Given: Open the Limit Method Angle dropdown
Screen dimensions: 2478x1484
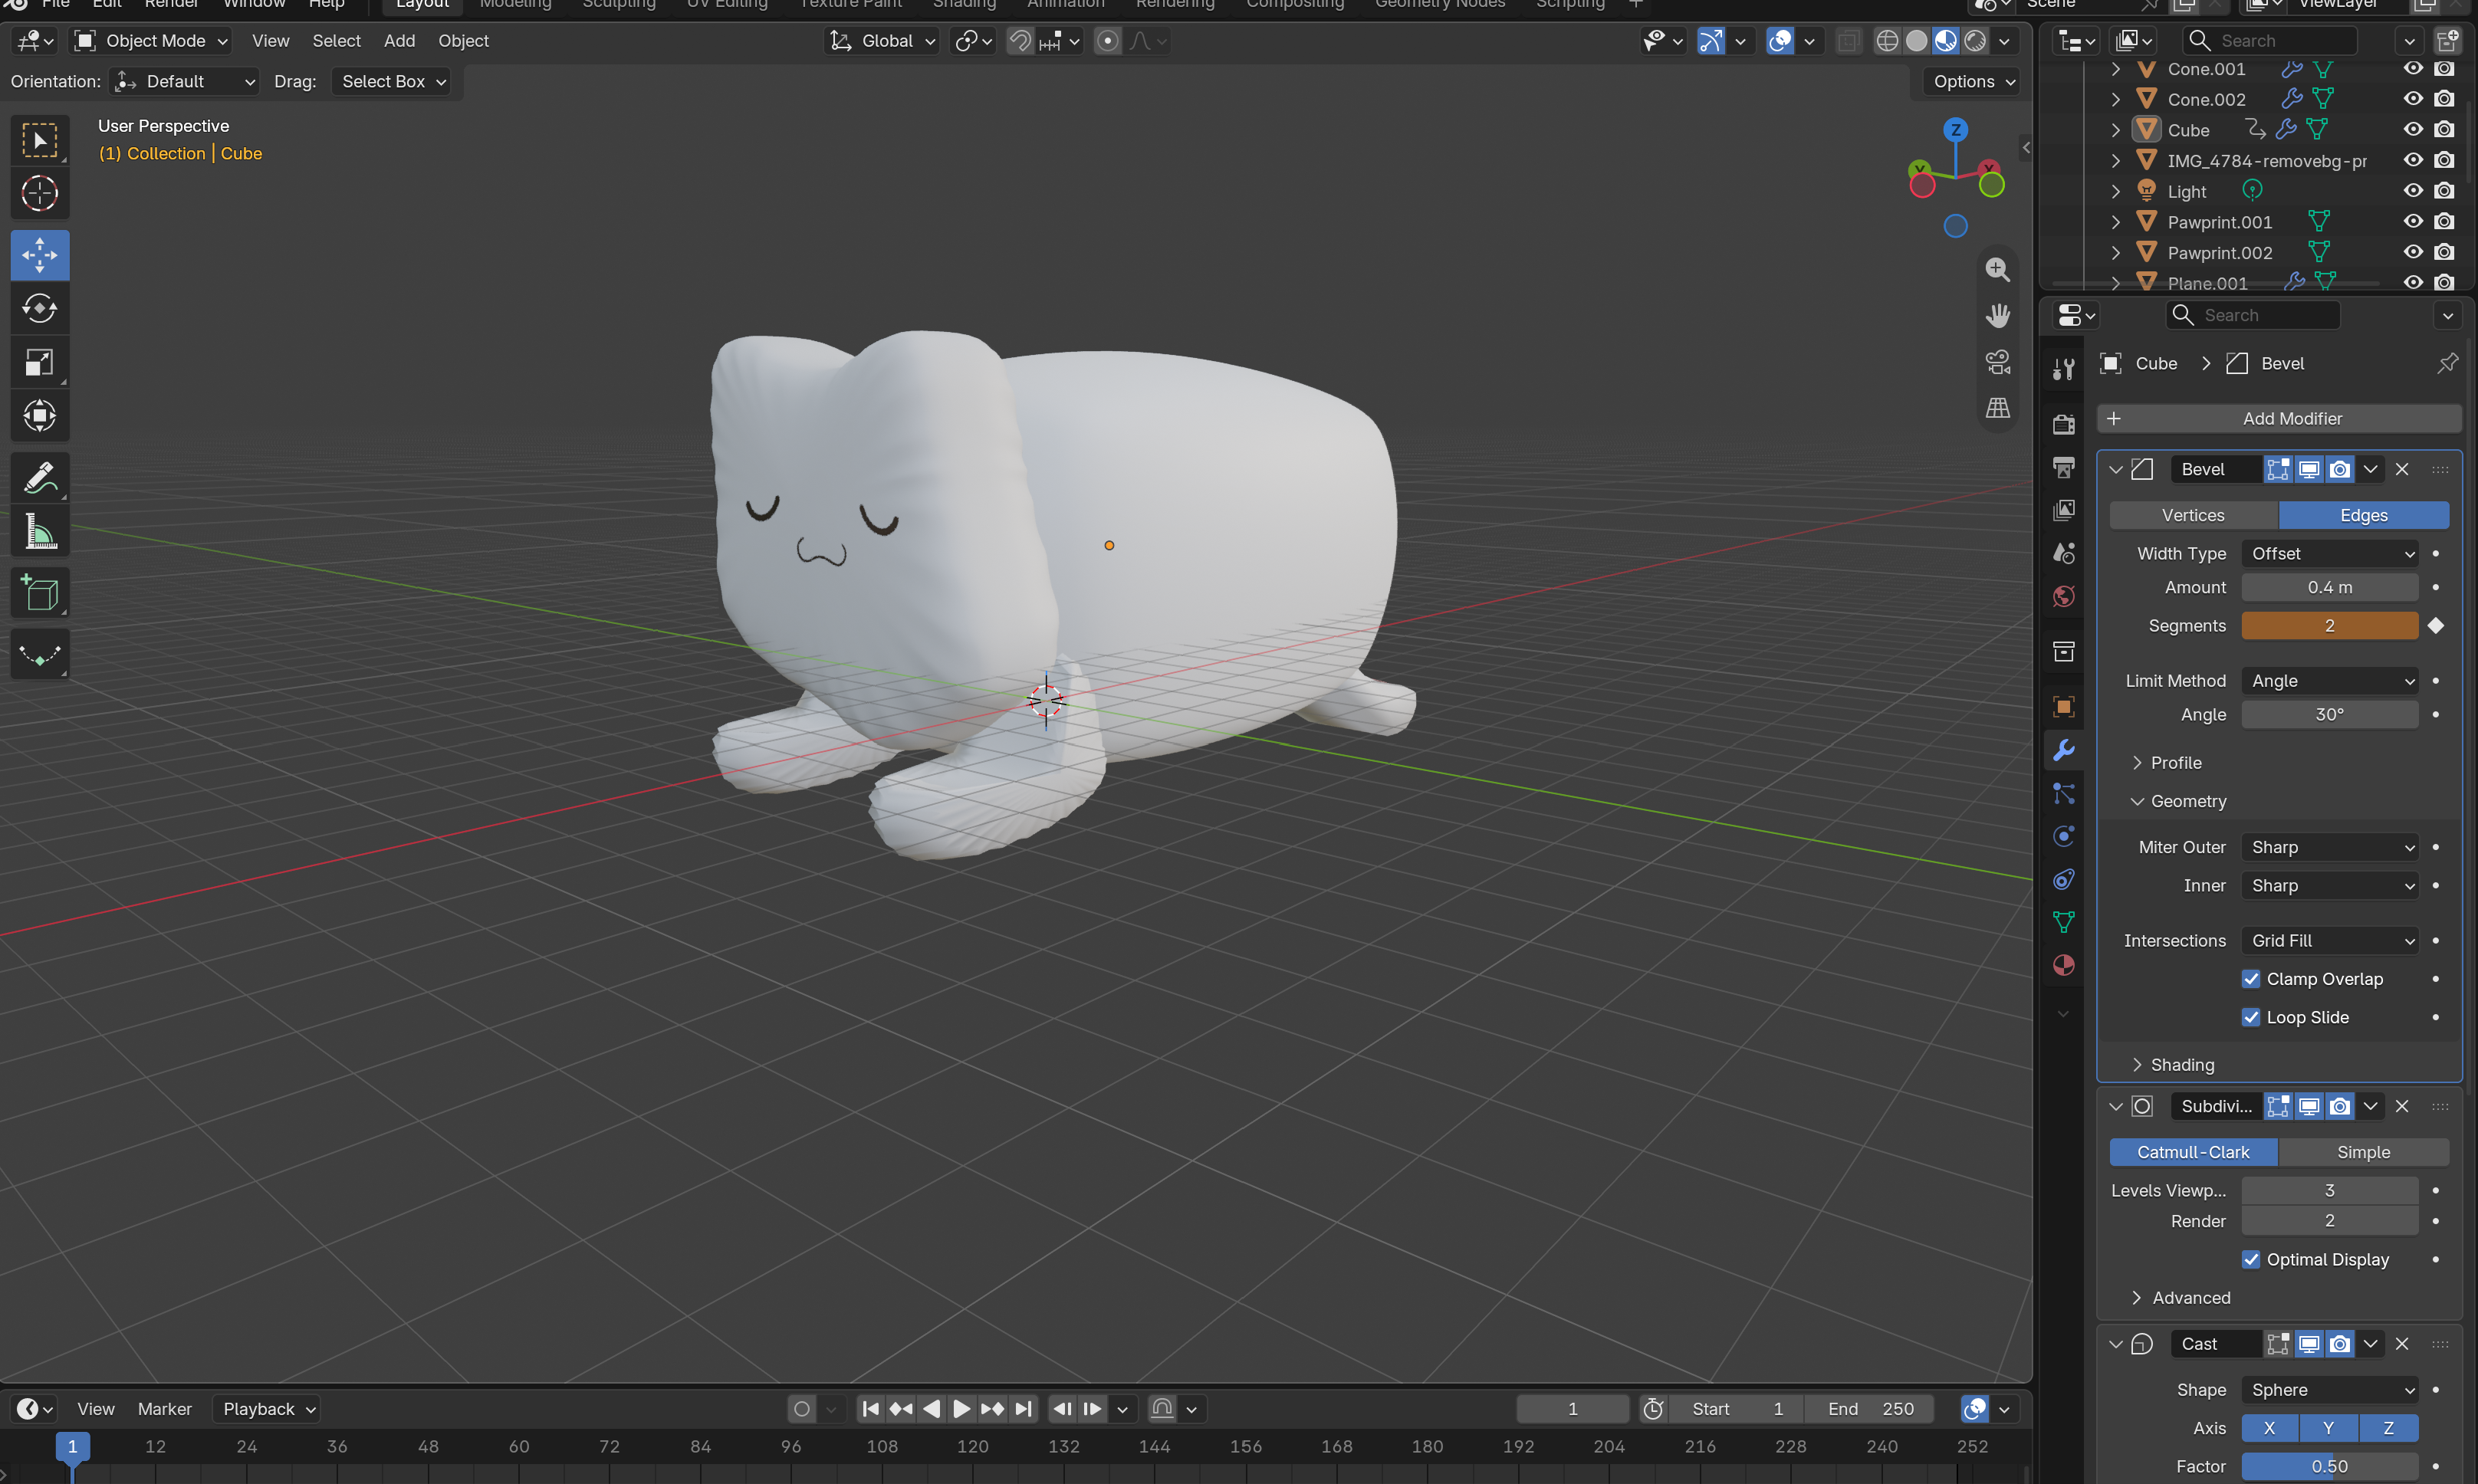Looking at the screenshot, I should [x=2329, y=681].
